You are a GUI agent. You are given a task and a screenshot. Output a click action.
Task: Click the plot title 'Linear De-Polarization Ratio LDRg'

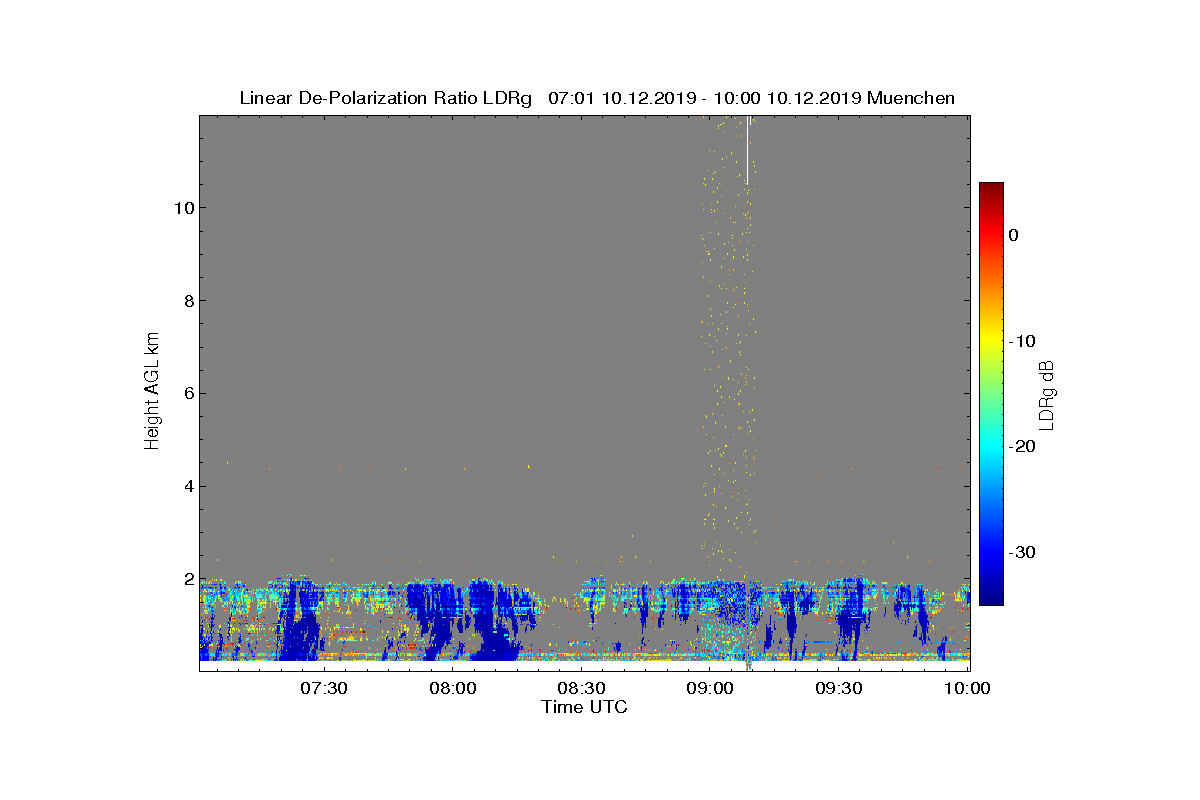(x=386, y=98)
